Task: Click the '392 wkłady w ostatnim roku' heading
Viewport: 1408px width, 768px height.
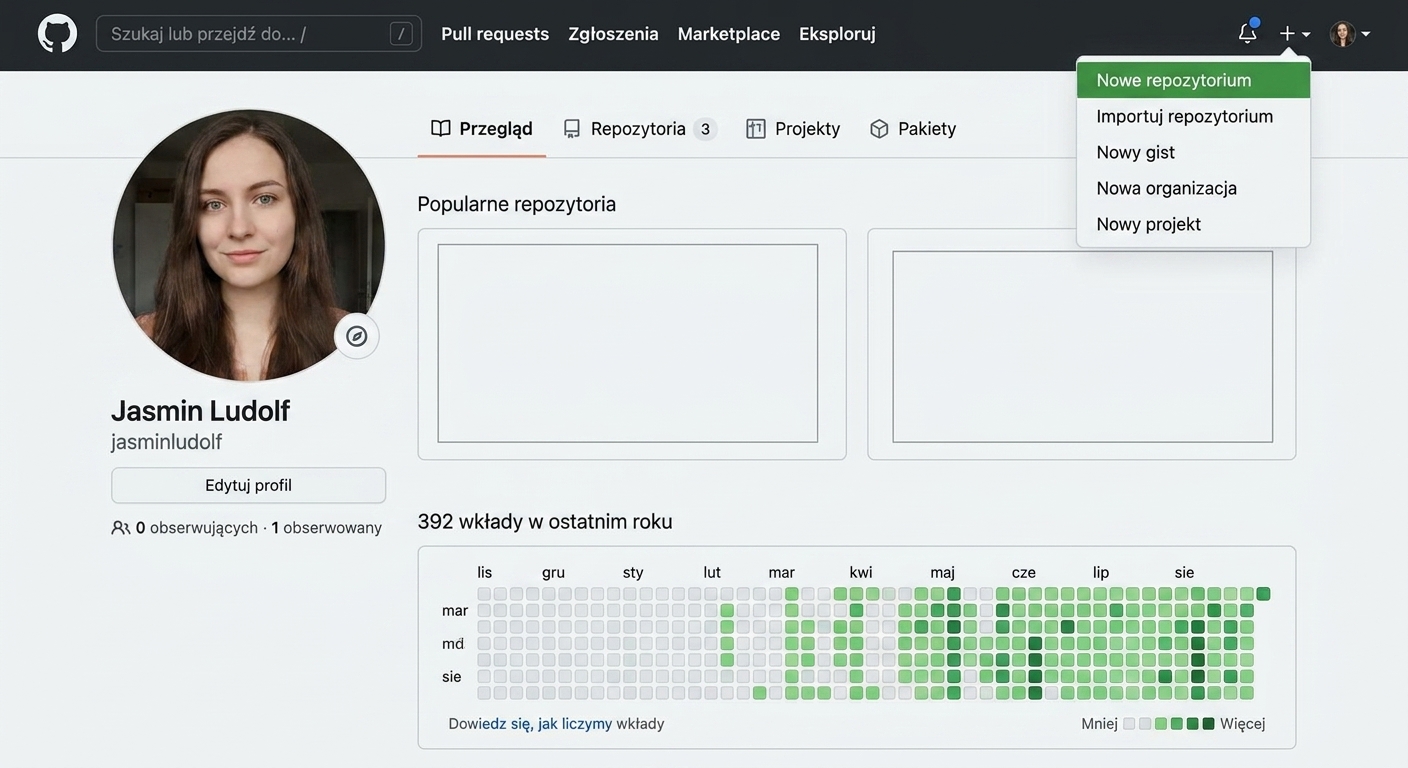Action: (545, 521)
